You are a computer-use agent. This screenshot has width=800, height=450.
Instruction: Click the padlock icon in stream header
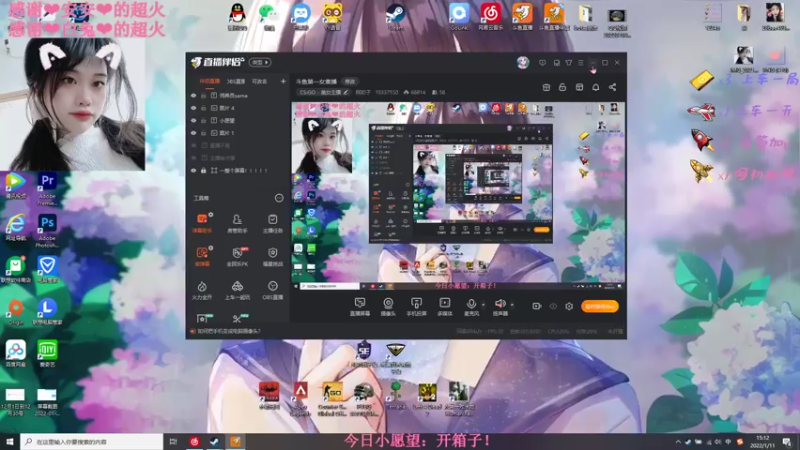(562, 87)
